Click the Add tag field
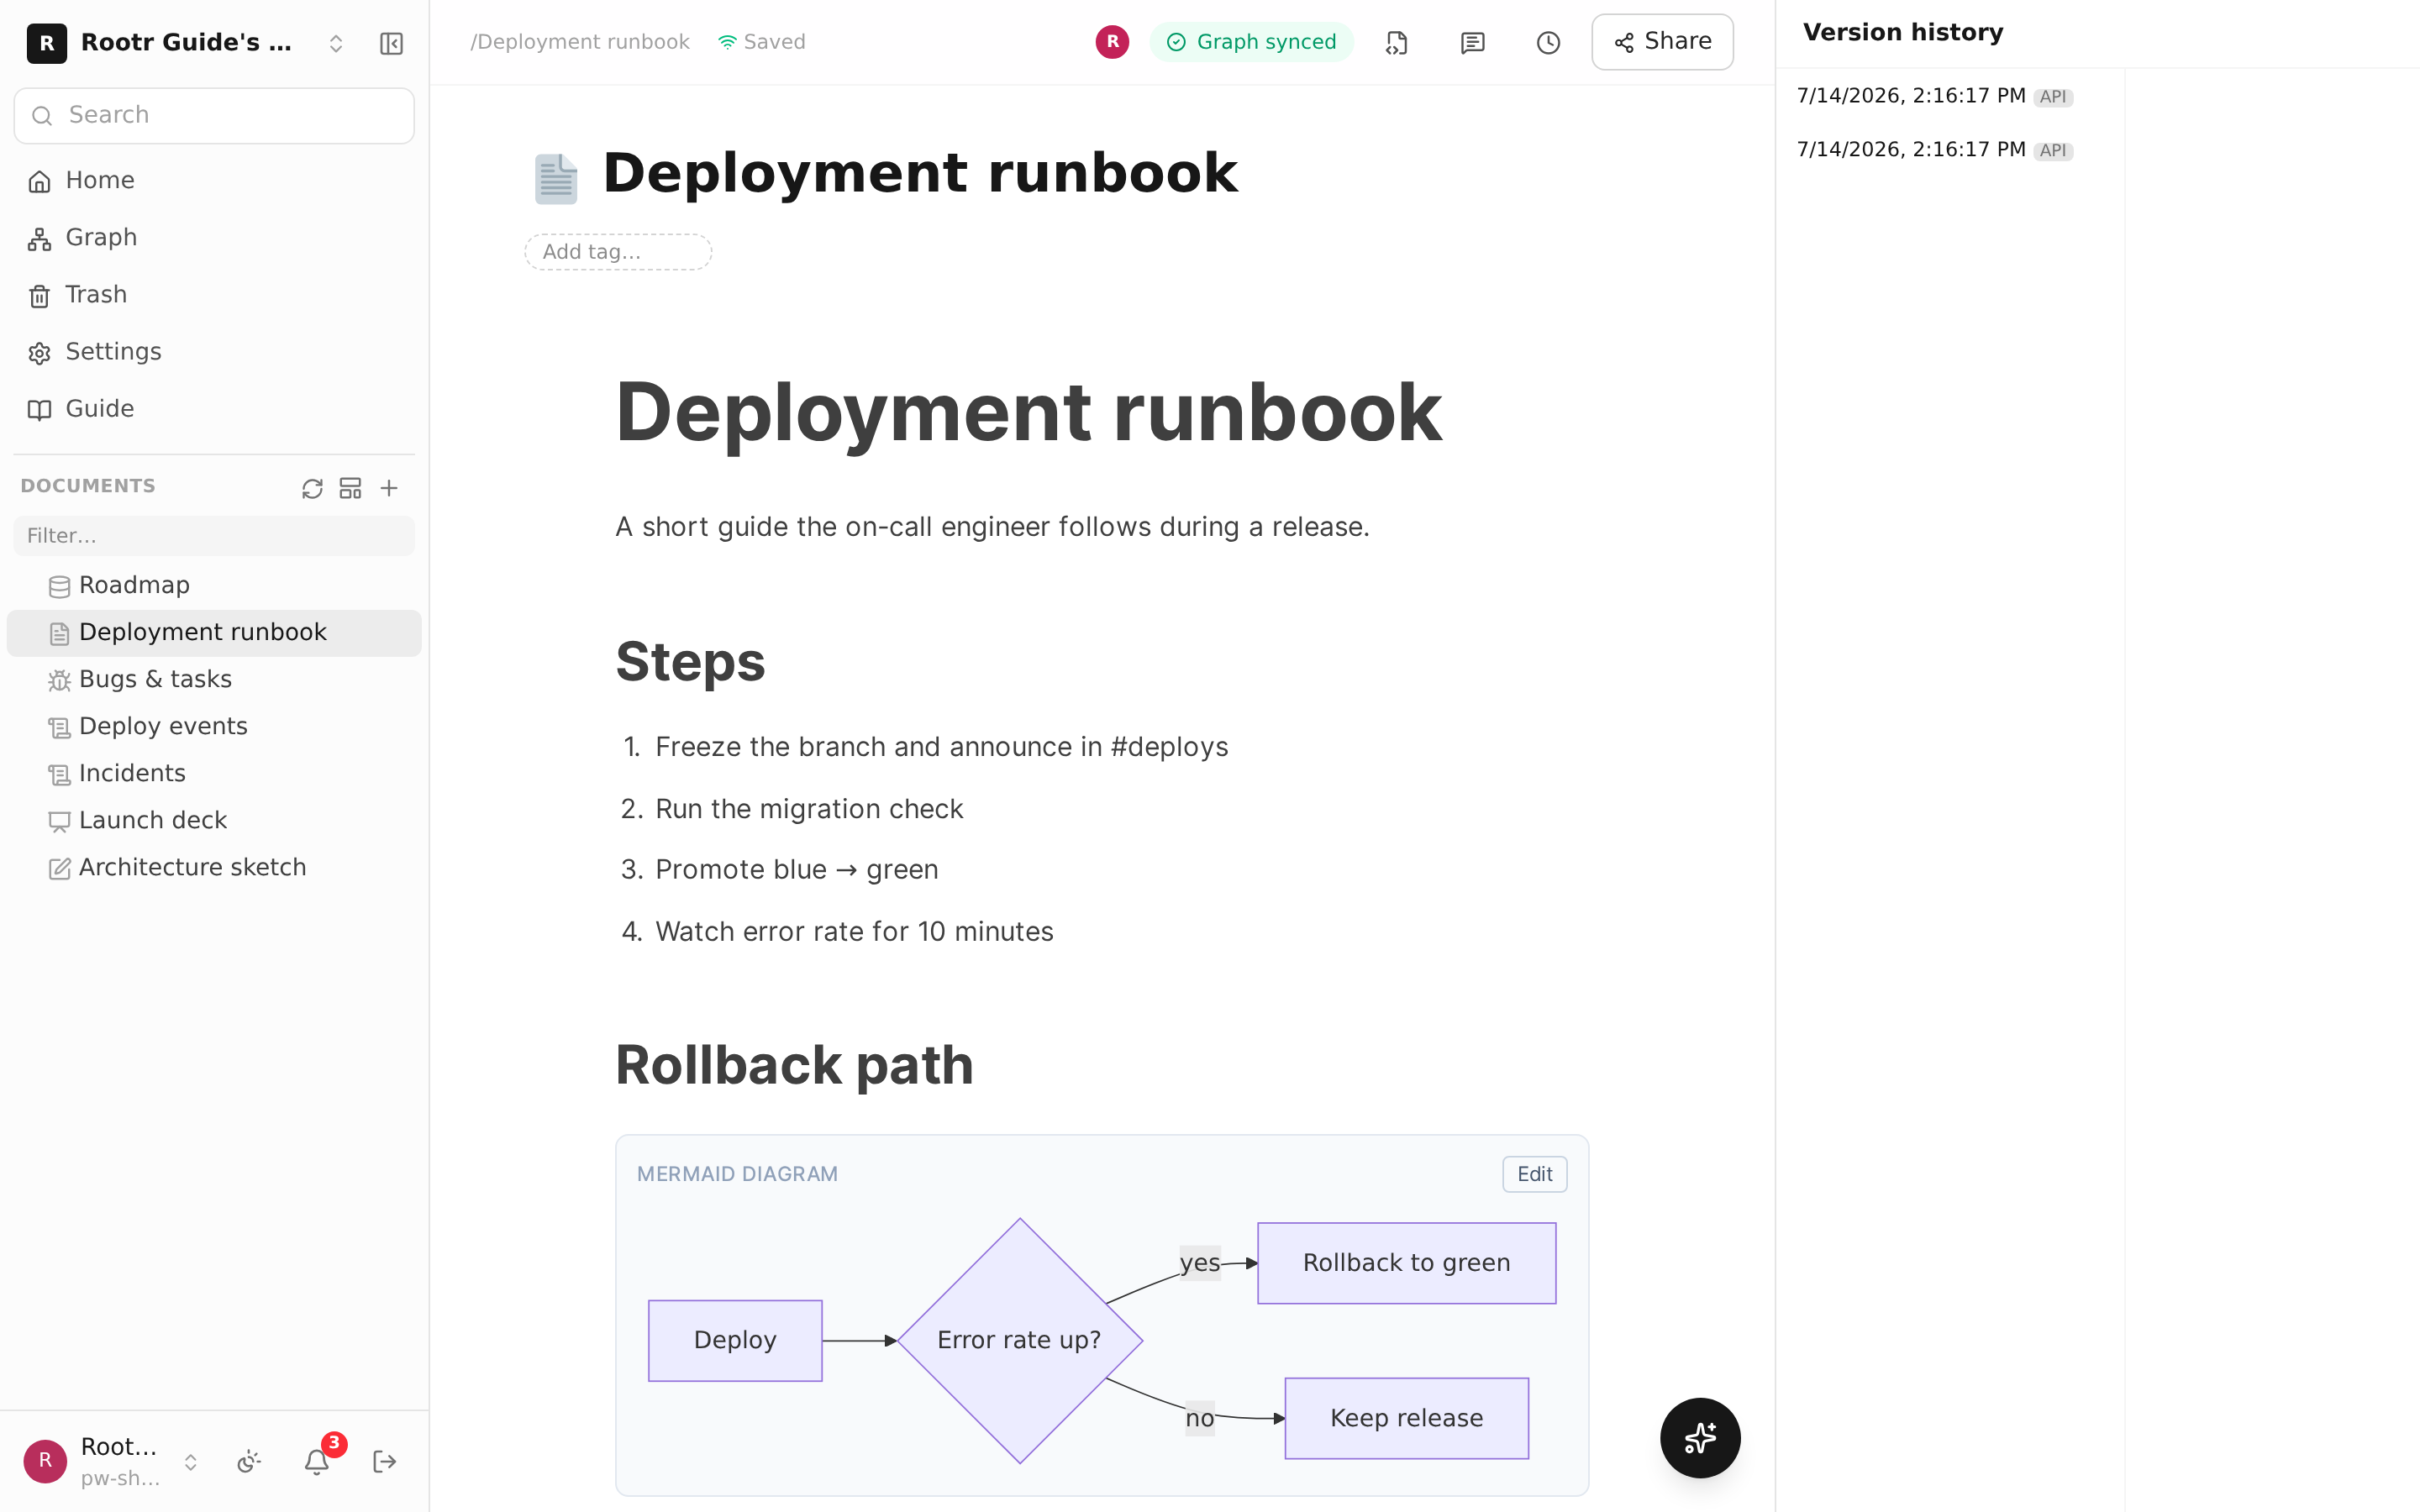 click(618, 252)
